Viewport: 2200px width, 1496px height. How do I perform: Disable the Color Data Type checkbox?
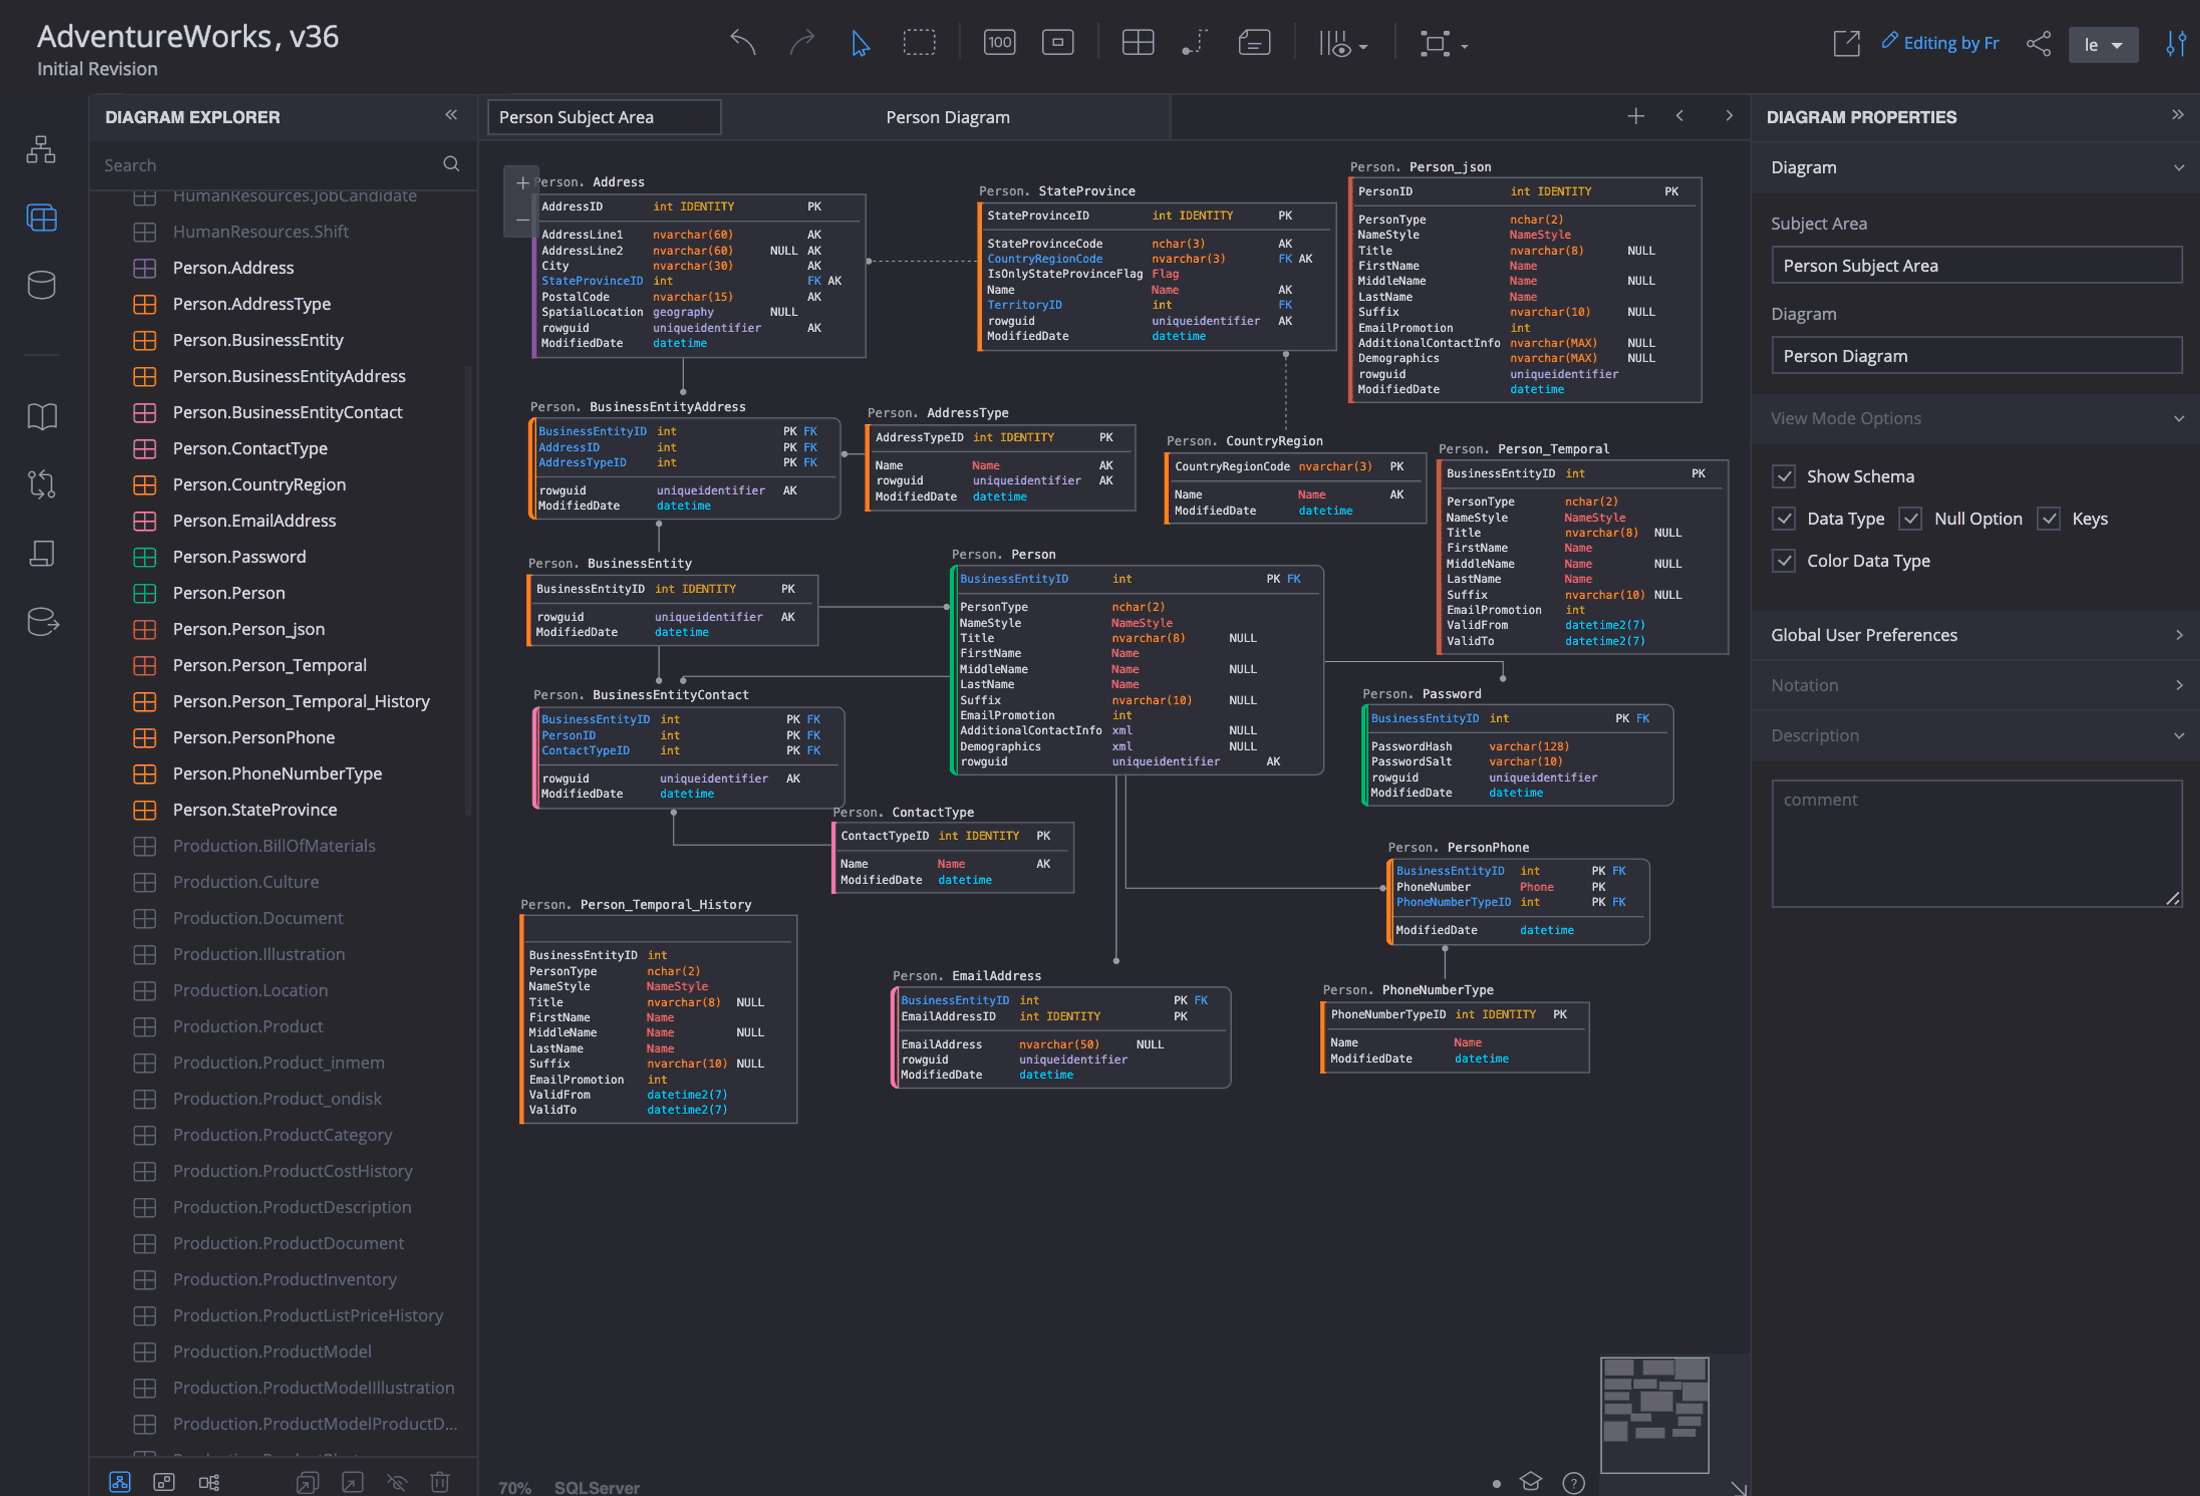pos(1784,560)
